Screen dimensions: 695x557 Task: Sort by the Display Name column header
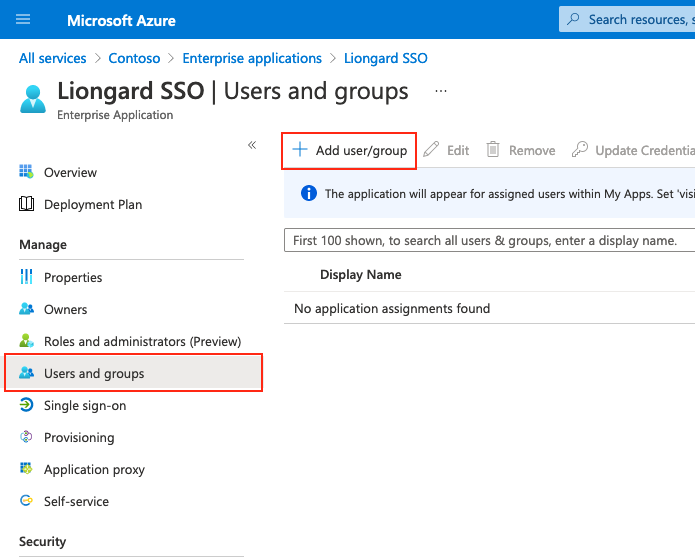[360, 275]
